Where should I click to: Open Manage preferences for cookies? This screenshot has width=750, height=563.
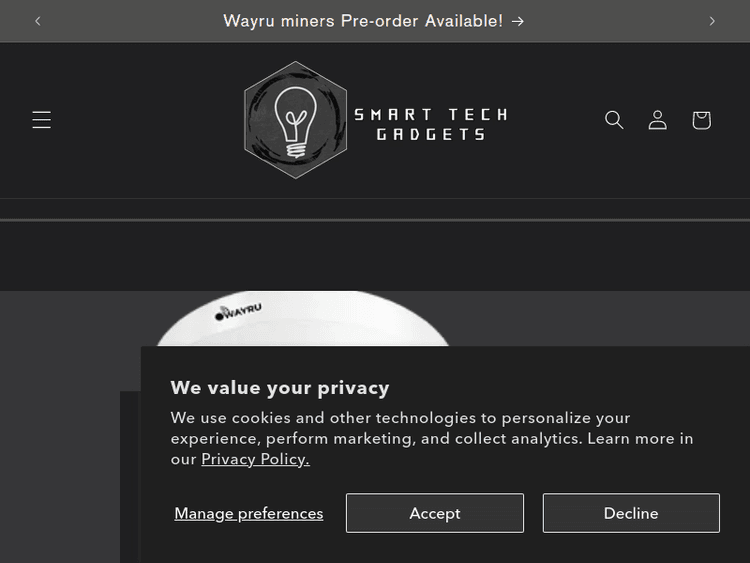pyautogui.click(x=249, y=513)
